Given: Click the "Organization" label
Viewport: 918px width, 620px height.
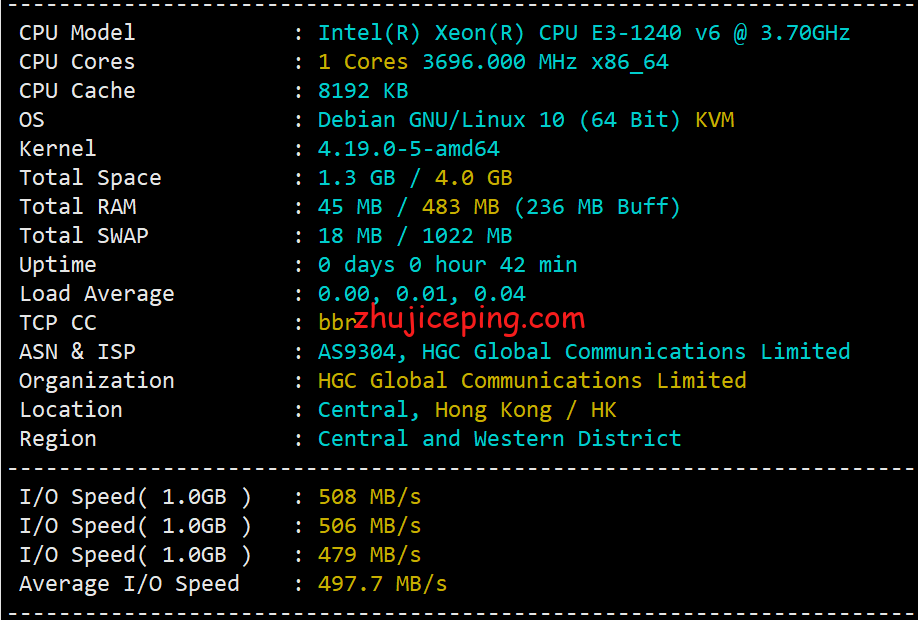Looking at the screenshot, I should pos(97,381).
